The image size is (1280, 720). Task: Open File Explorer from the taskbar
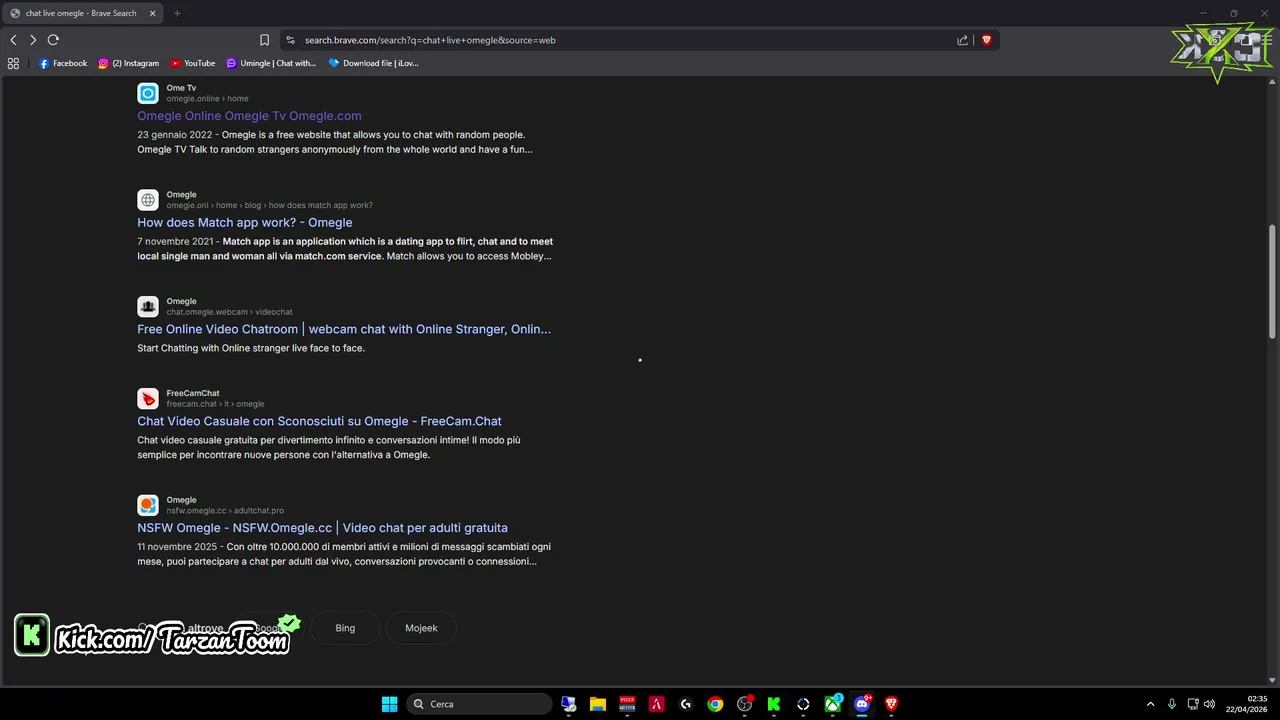tap(598, 704)
